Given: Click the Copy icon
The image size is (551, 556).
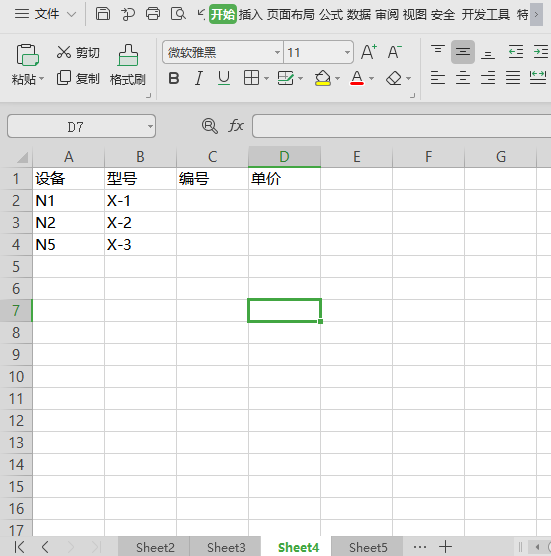Looking at the screenshot, I should (64, 78).
